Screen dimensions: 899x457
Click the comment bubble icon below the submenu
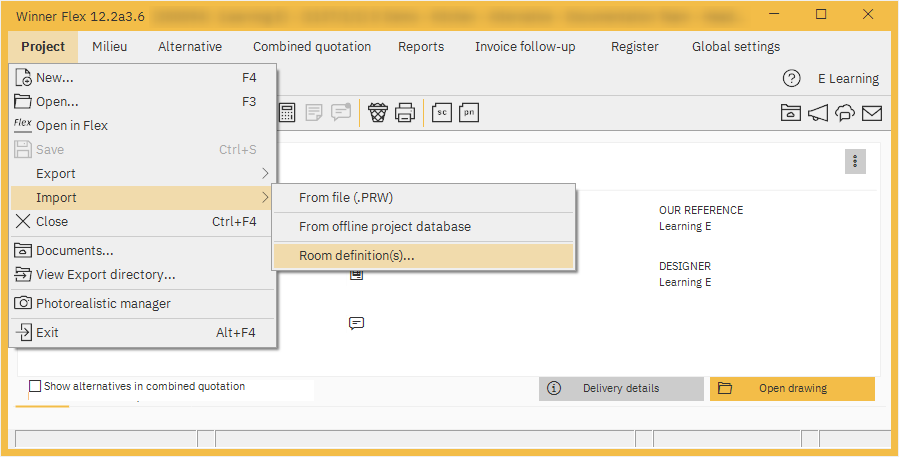(x=356, y=323)
